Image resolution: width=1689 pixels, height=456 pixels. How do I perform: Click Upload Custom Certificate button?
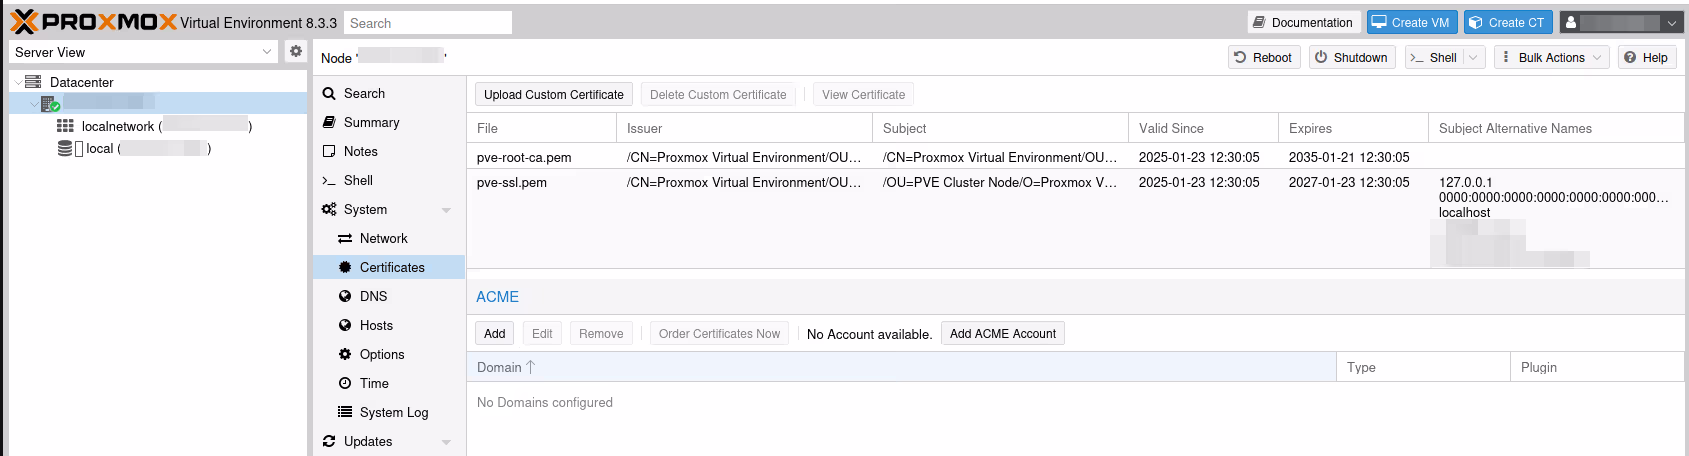553,95
